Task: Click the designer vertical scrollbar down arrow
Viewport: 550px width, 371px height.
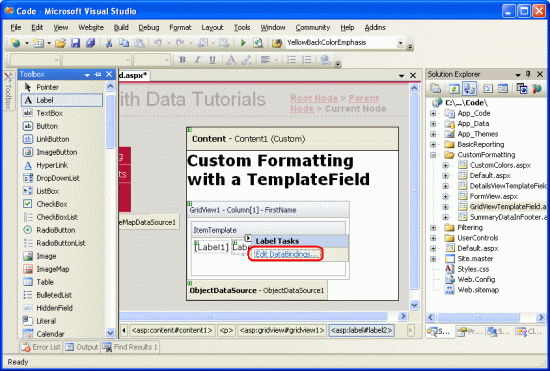Action: [x=414, y=305]
